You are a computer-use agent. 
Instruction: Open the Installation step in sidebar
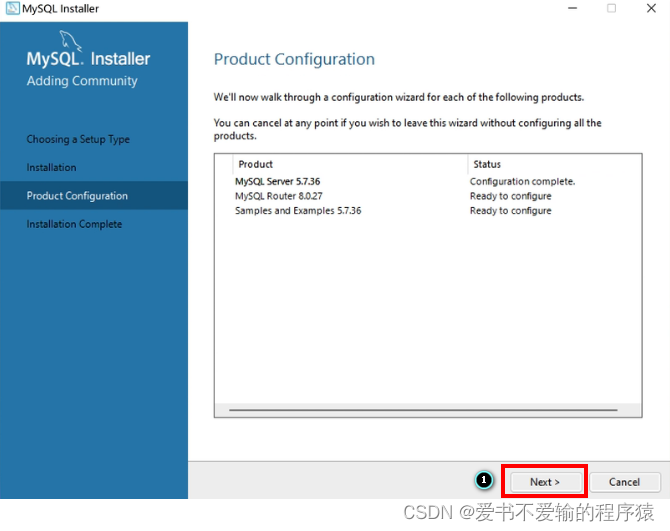[51, 167]
